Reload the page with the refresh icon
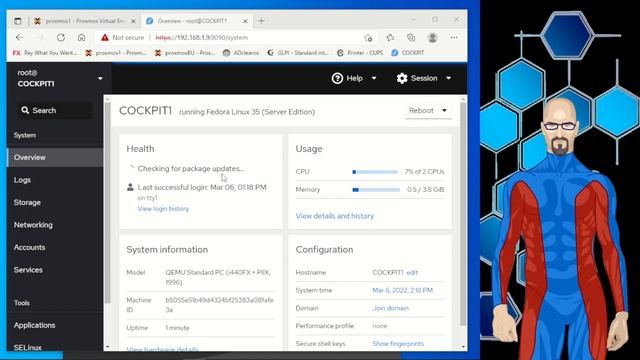This screenshot has height=360, width=640. pyautogui.click(x=61, y=37)
